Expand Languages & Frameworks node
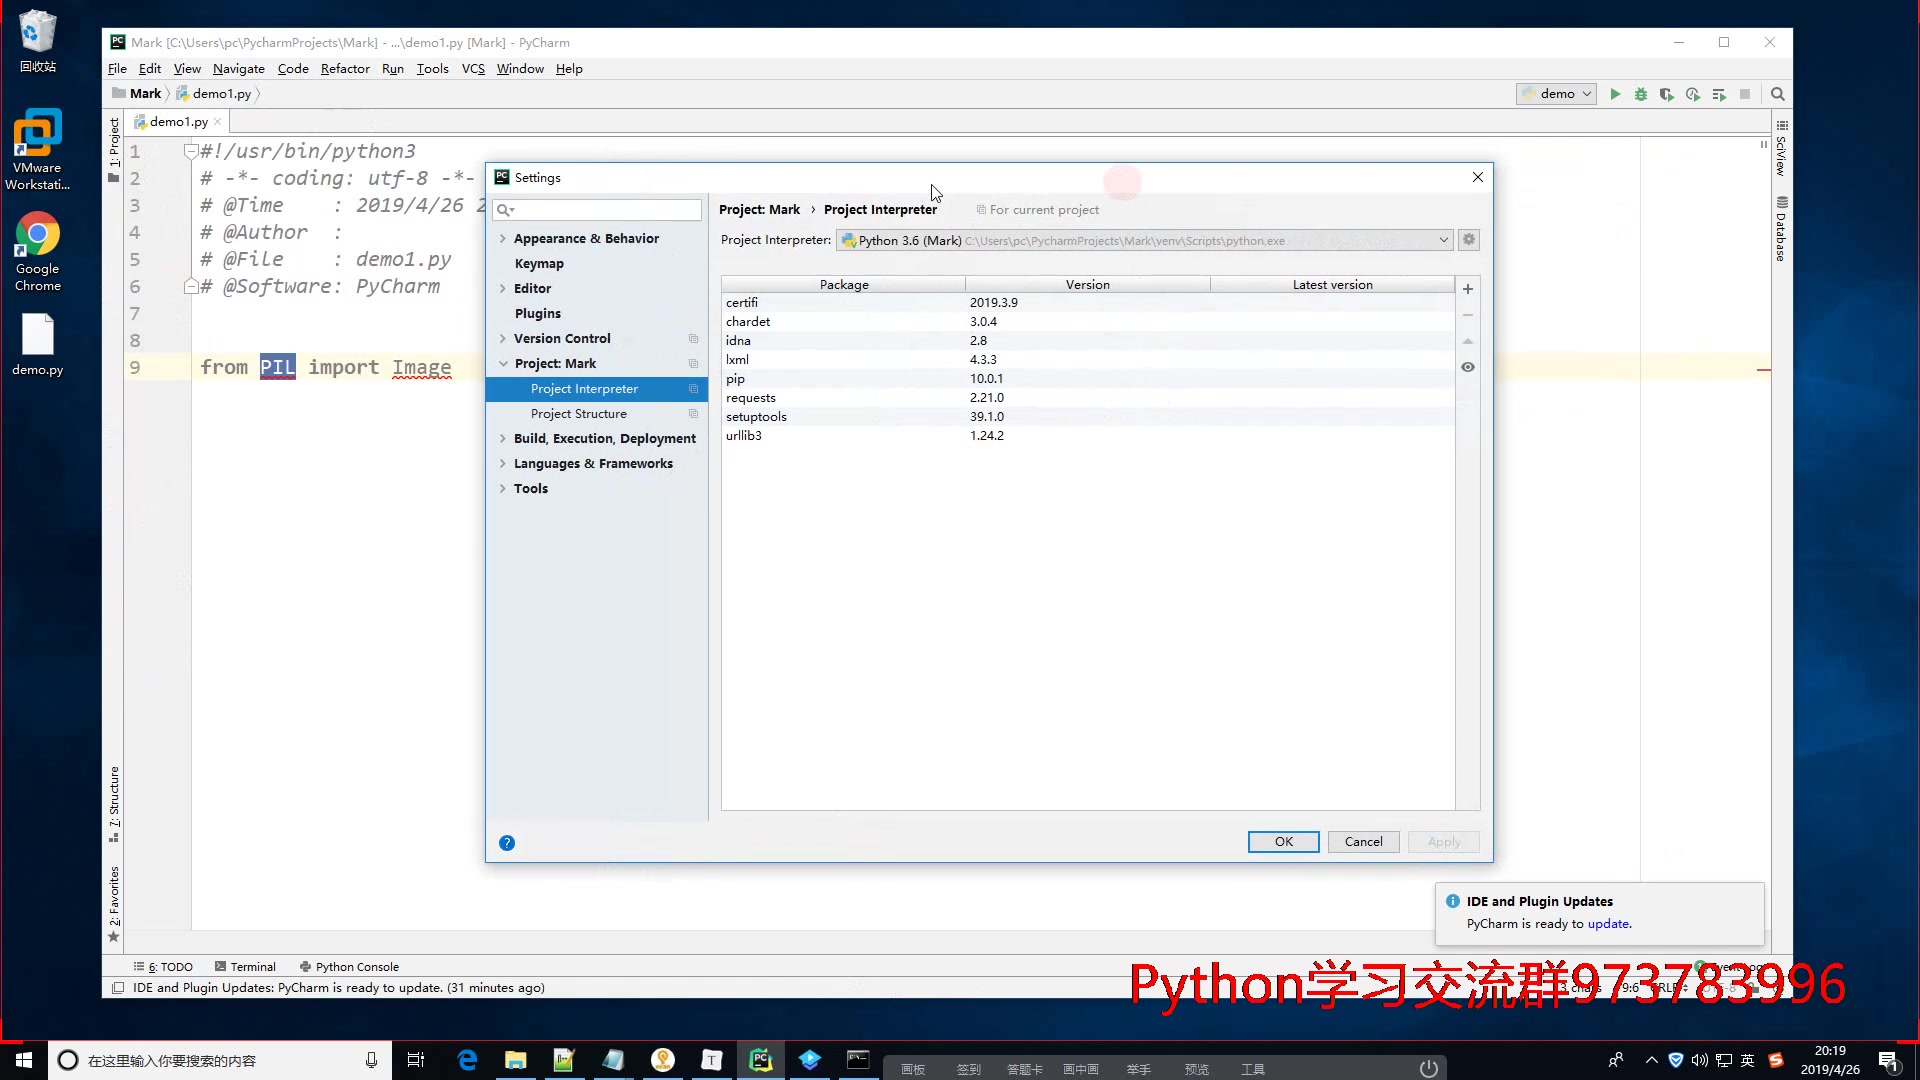 (x=503, y=464)
